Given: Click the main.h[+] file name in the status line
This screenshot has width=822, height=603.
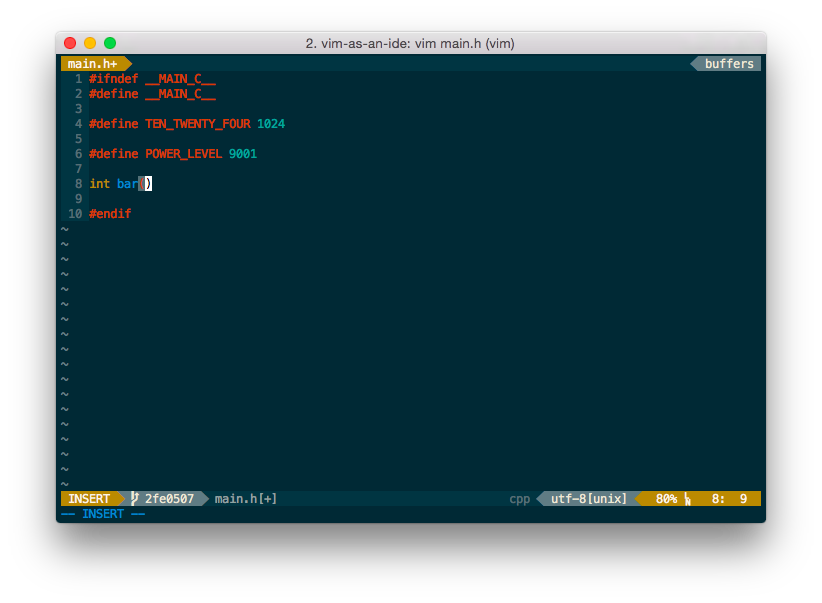Looking at the screenshot, I should coord(245,498).
